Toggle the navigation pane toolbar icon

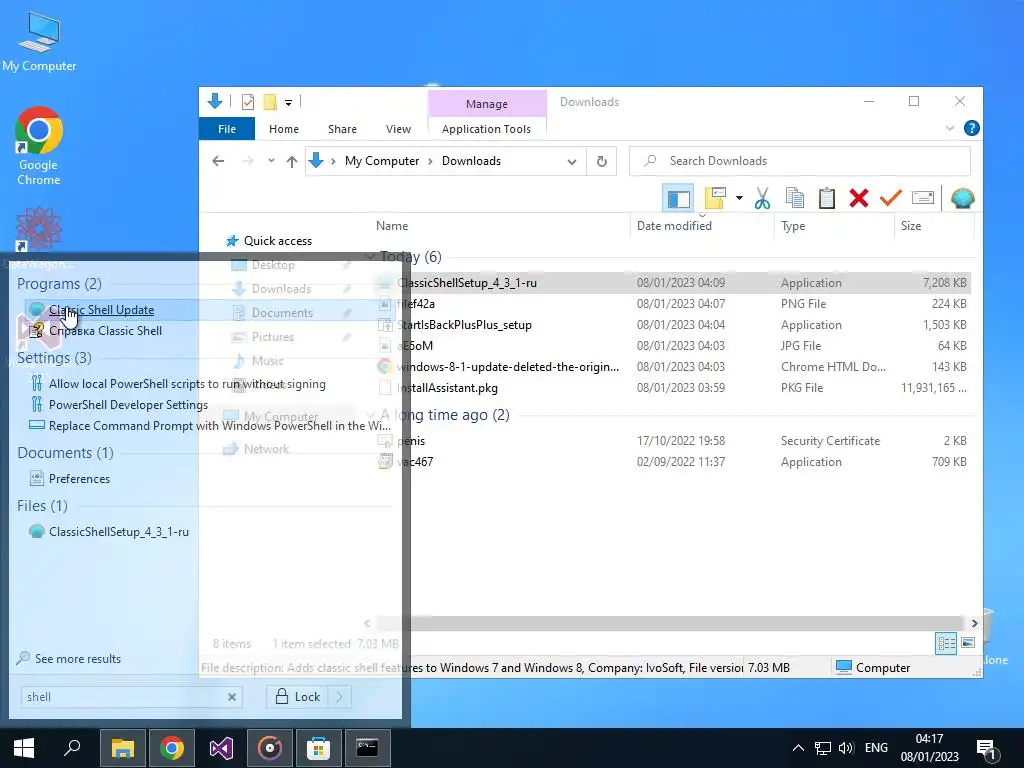tap(678, 199)
